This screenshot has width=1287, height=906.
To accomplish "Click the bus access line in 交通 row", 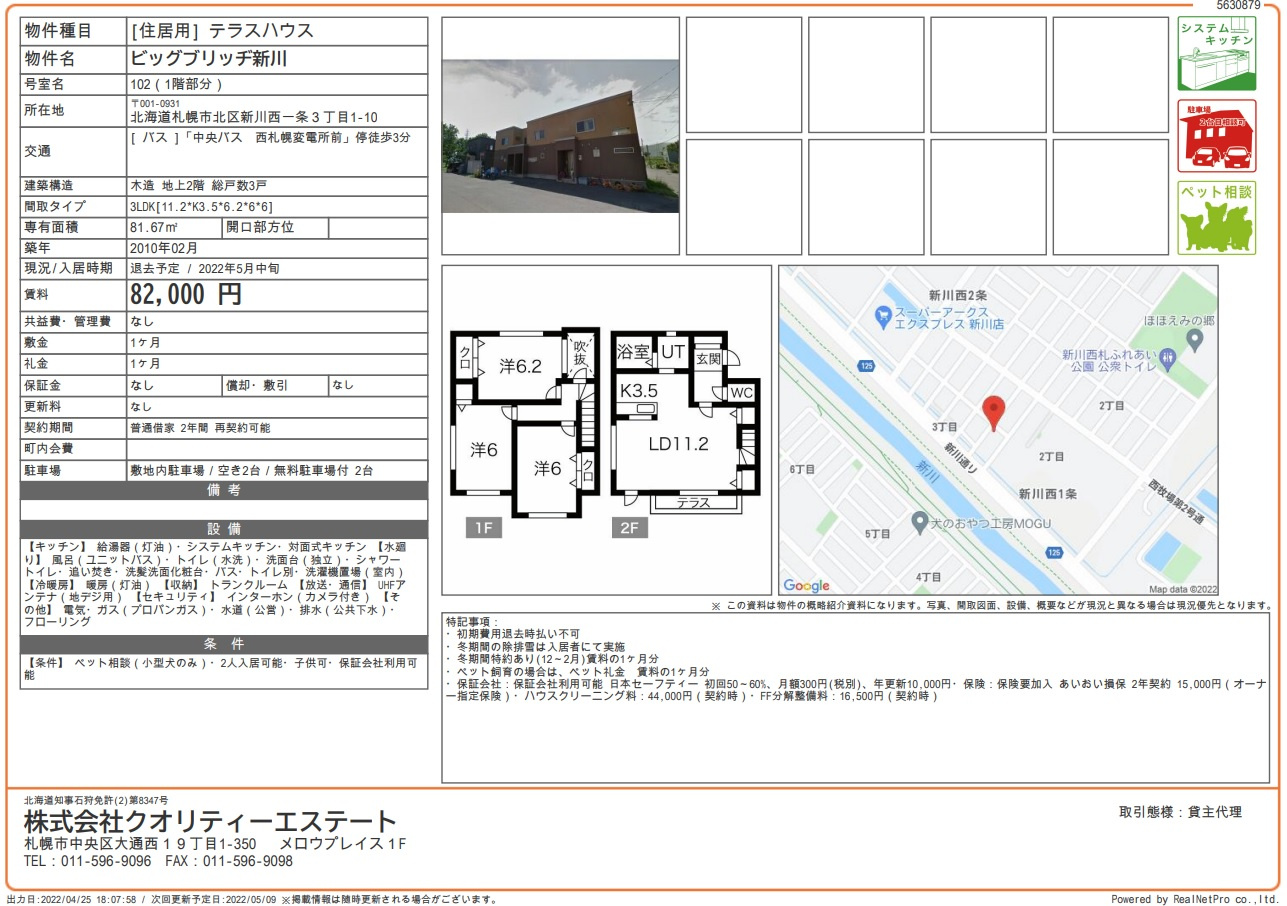I will [x=270, y=137].
